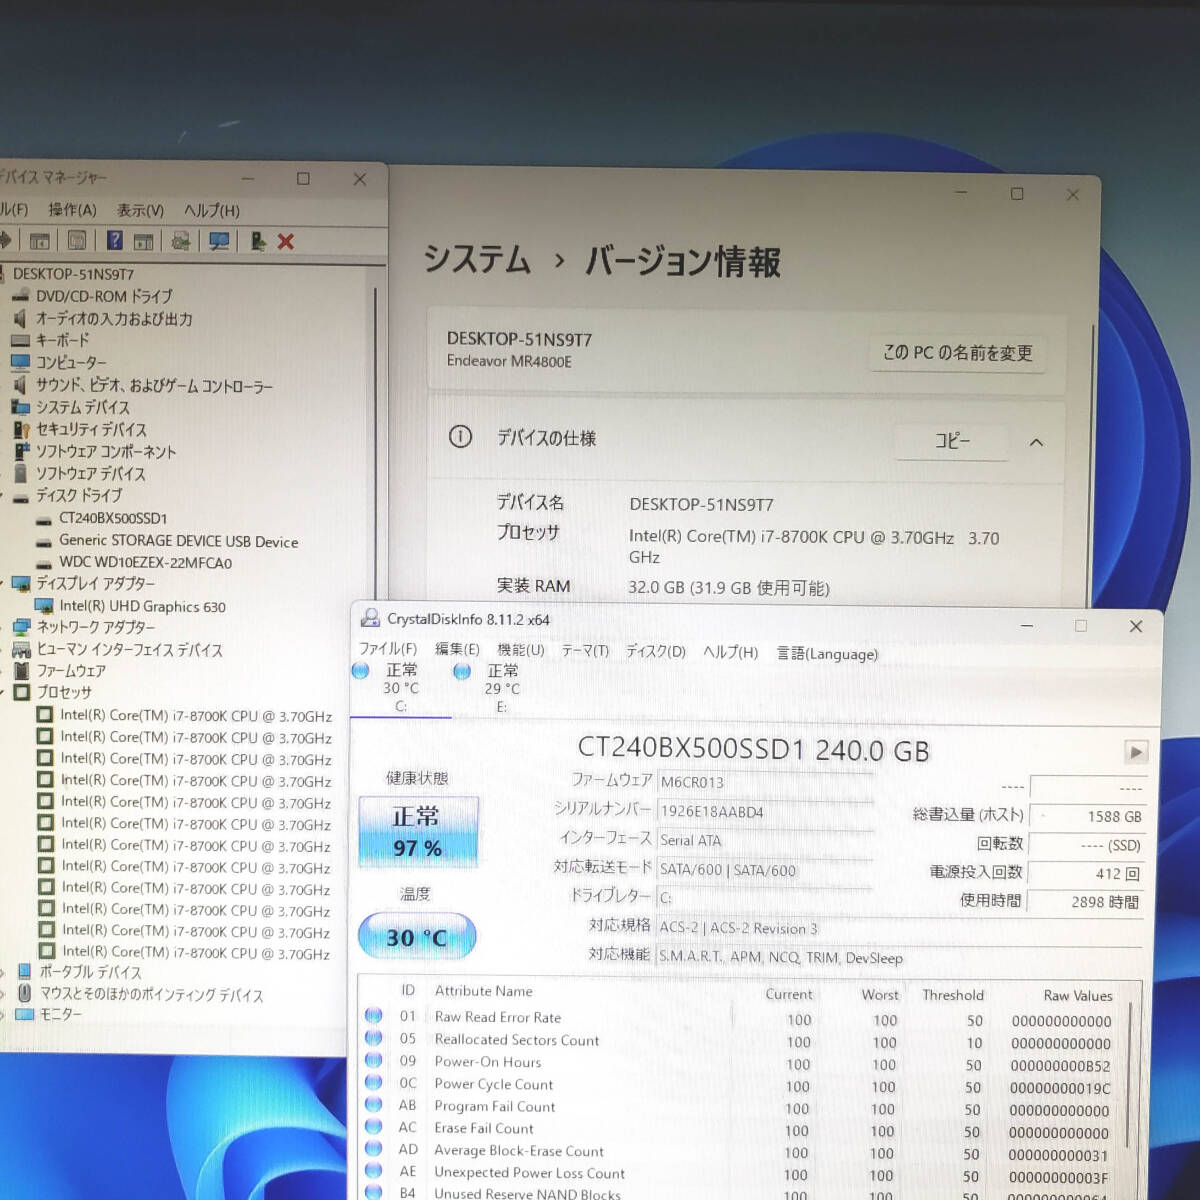This screenshot has height=1200, width=1200.
Task: Open テーマ(T) menu in CrystalDiskInfo
Action: 585,651
